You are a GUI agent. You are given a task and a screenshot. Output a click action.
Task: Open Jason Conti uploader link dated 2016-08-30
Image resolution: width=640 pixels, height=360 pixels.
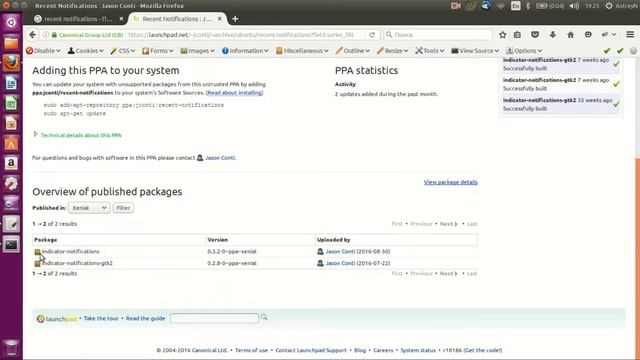point(340,251)
